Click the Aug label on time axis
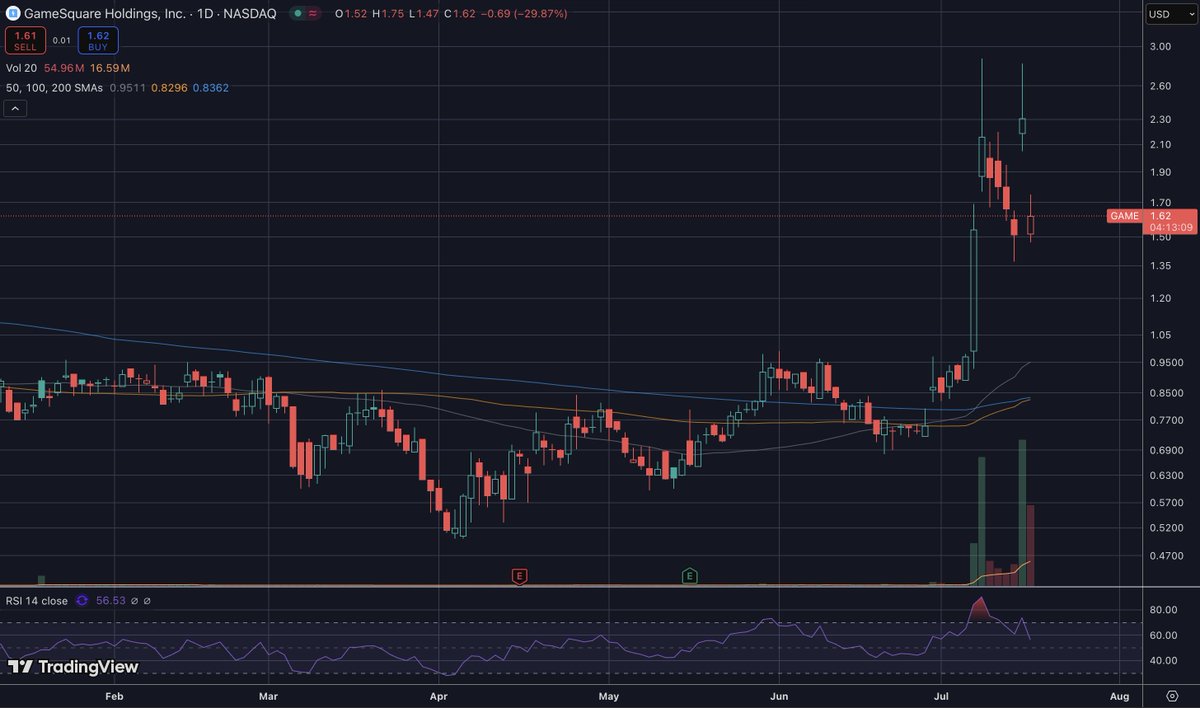This screenshot has width=1200, height=708. [1120, 695]
